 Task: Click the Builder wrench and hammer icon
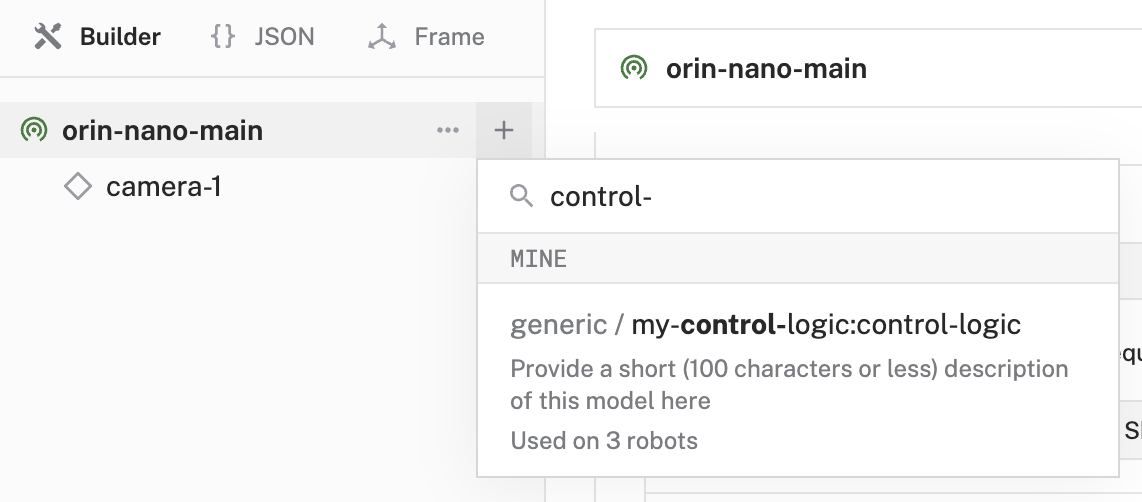(48, 37)
